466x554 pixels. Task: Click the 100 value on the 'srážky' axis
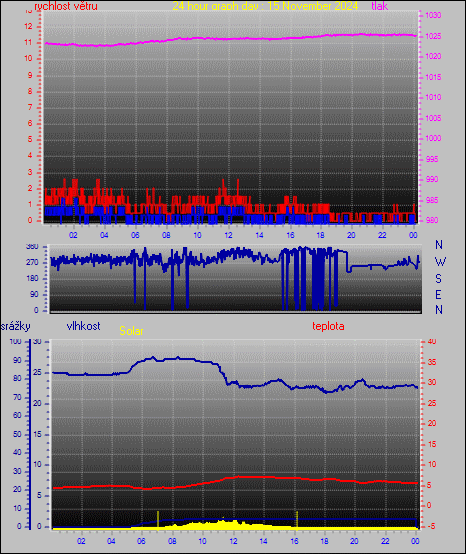pos(16,342)
